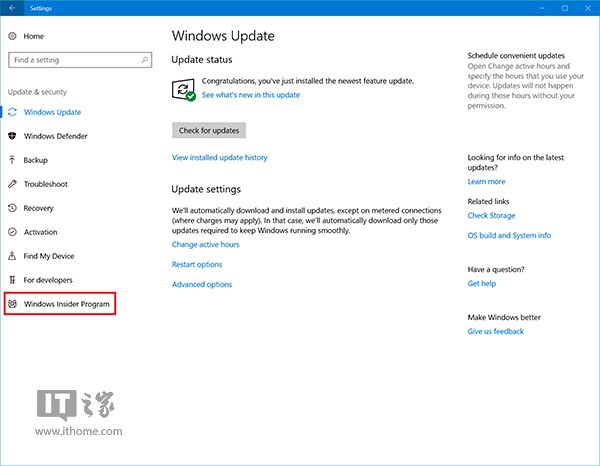Viewport: 600px width, 466px height.
Task: Open Windows Defender settings
Action: tap(55, 136)
